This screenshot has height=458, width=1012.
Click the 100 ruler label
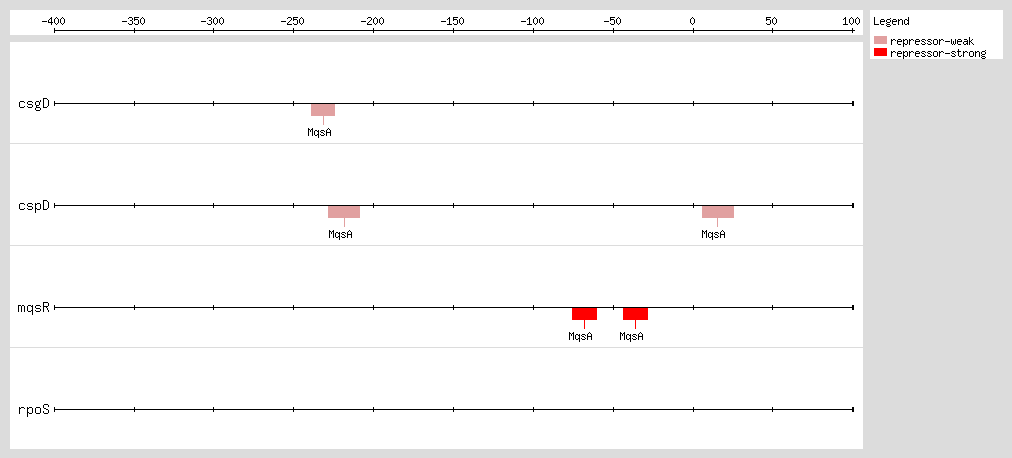tap(852, 21)
